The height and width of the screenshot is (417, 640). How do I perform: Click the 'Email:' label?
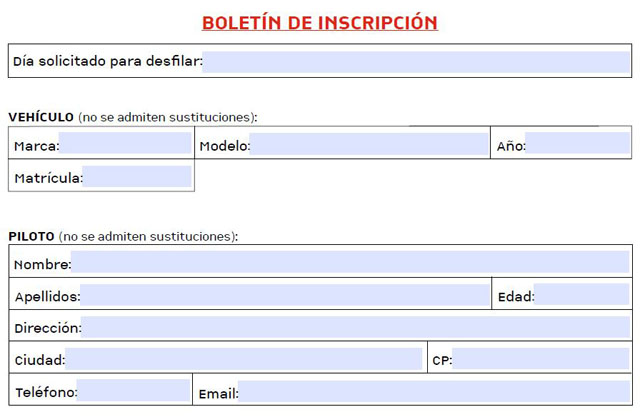(x=218, y=393)
